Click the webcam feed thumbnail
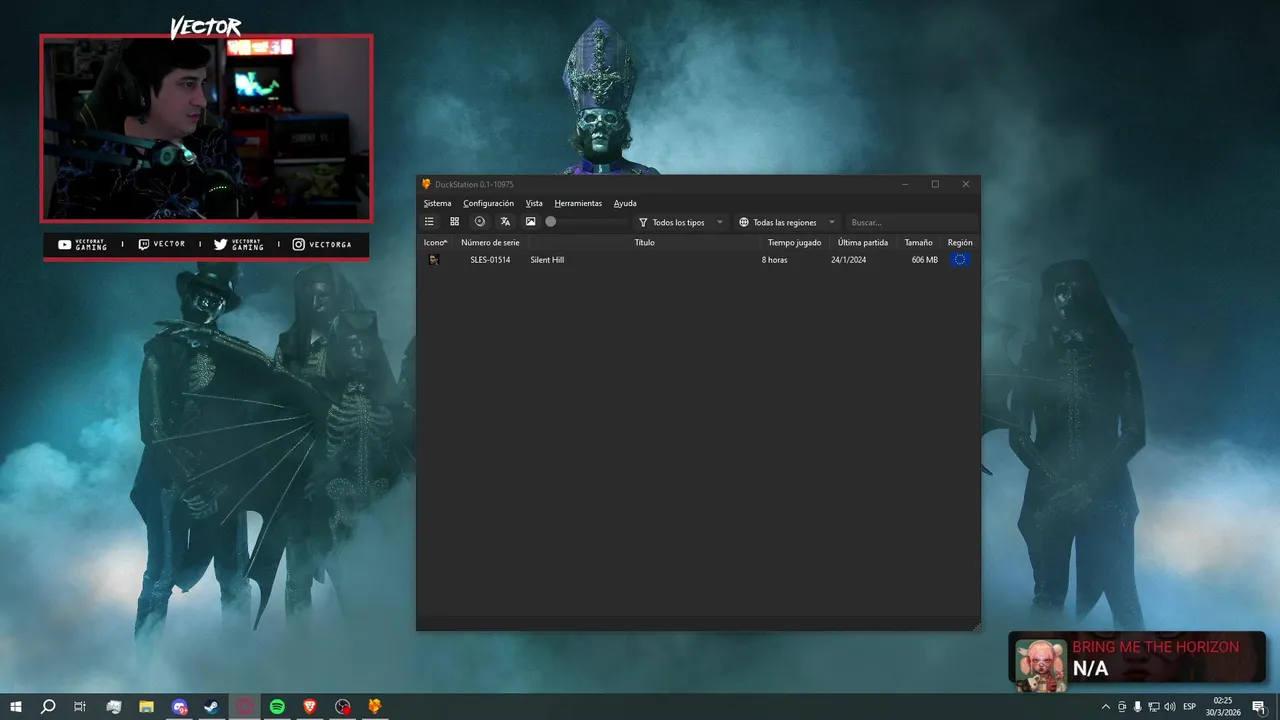1280x720 pixels. click(206, 128)
